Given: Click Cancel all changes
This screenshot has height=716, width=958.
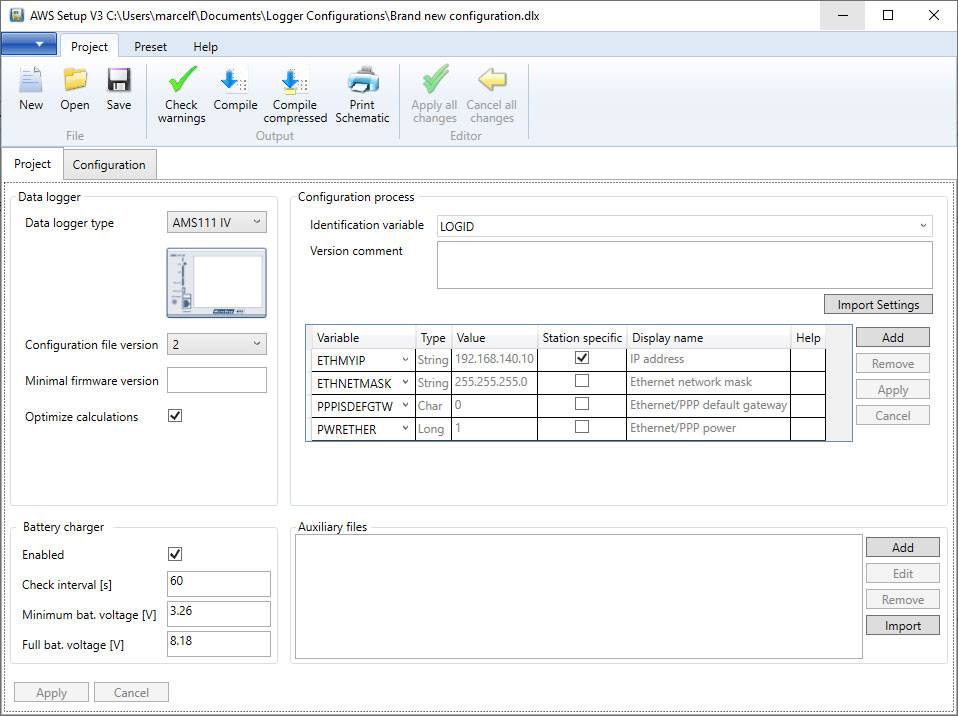Looking at the screenshot, I should click(x=492, y=95).
